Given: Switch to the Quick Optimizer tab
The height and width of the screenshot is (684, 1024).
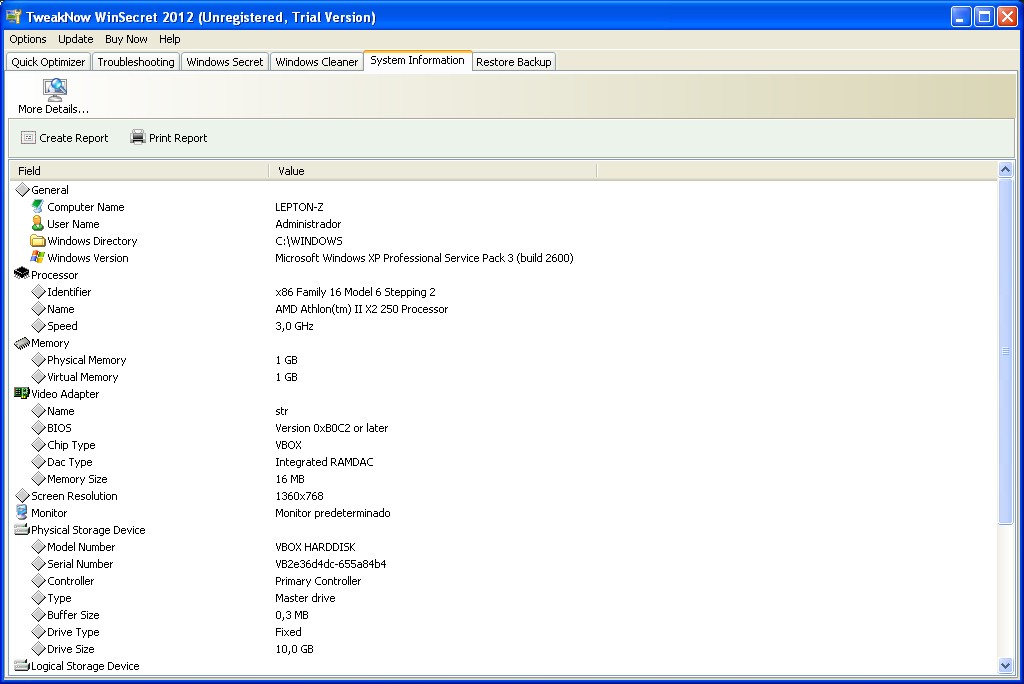Looking at the screenshot, I should pos(48,61).
